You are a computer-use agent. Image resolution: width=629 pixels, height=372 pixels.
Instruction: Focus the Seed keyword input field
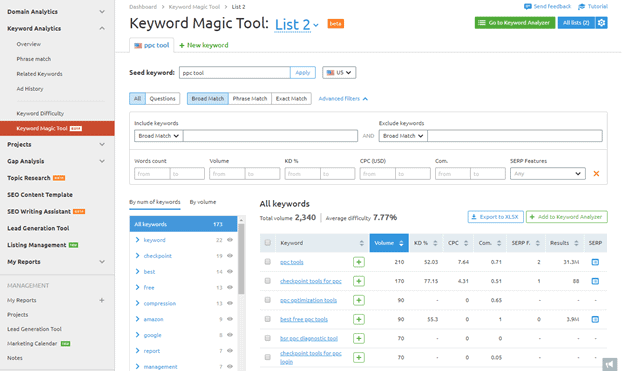(x=235, y=73)
